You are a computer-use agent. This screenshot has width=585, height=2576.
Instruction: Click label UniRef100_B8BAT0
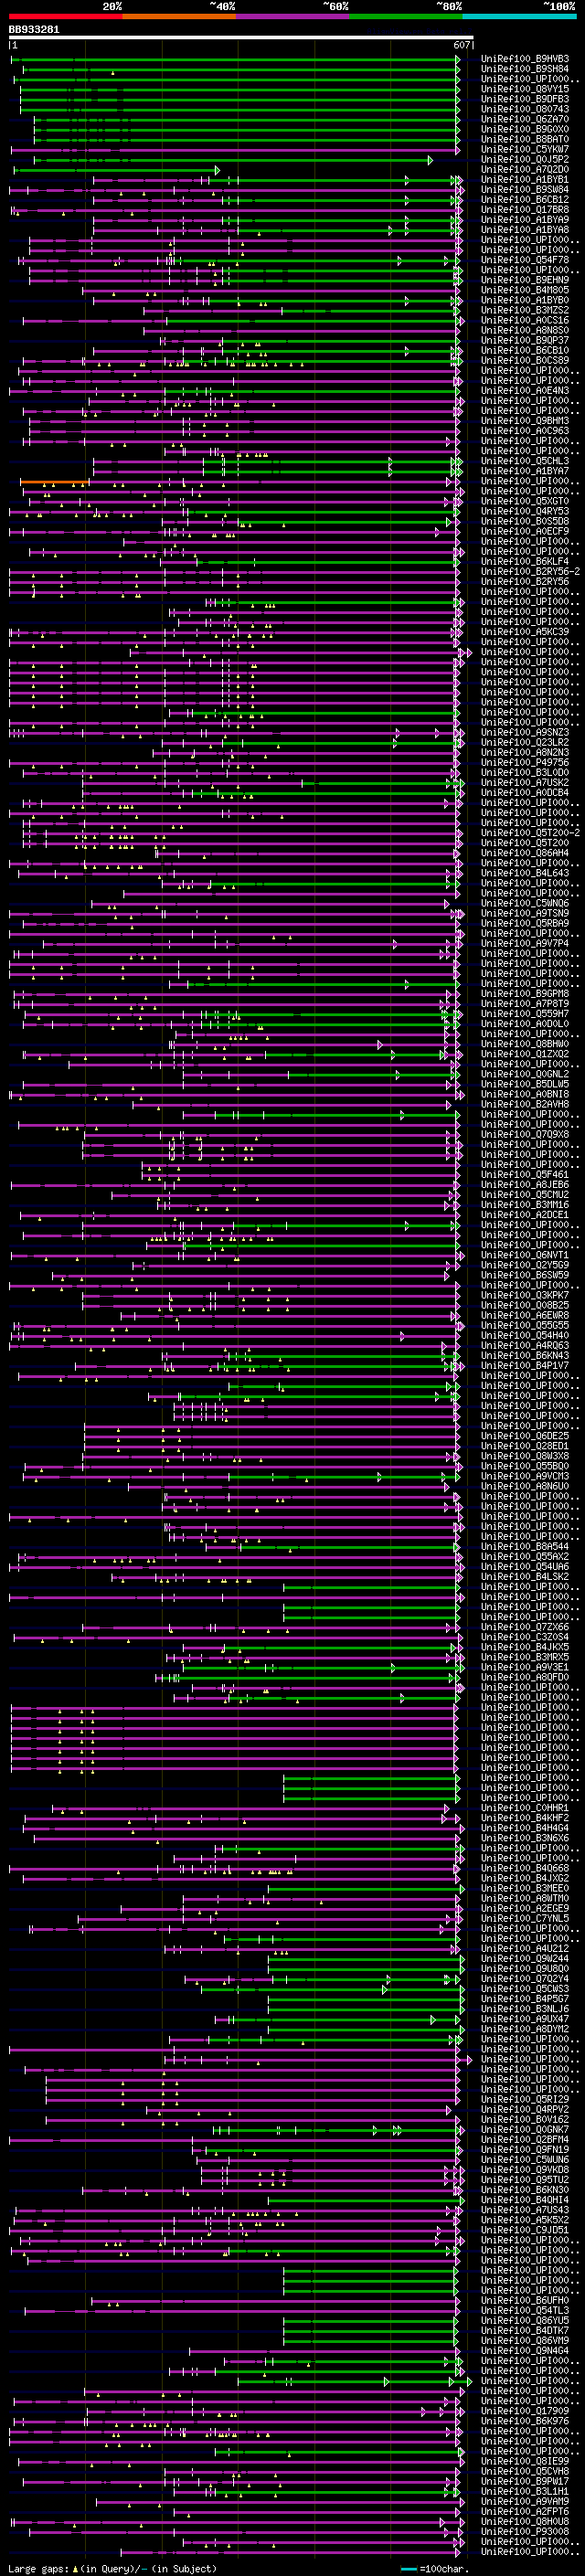pos(525,139)
